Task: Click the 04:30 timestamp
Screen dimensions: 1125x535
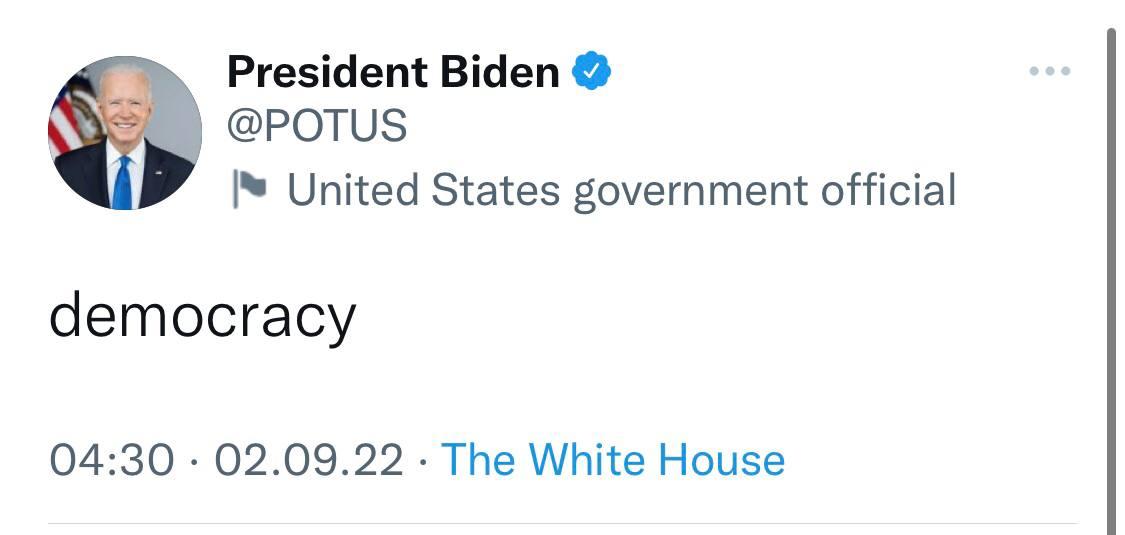Action: tap(110, 460)
